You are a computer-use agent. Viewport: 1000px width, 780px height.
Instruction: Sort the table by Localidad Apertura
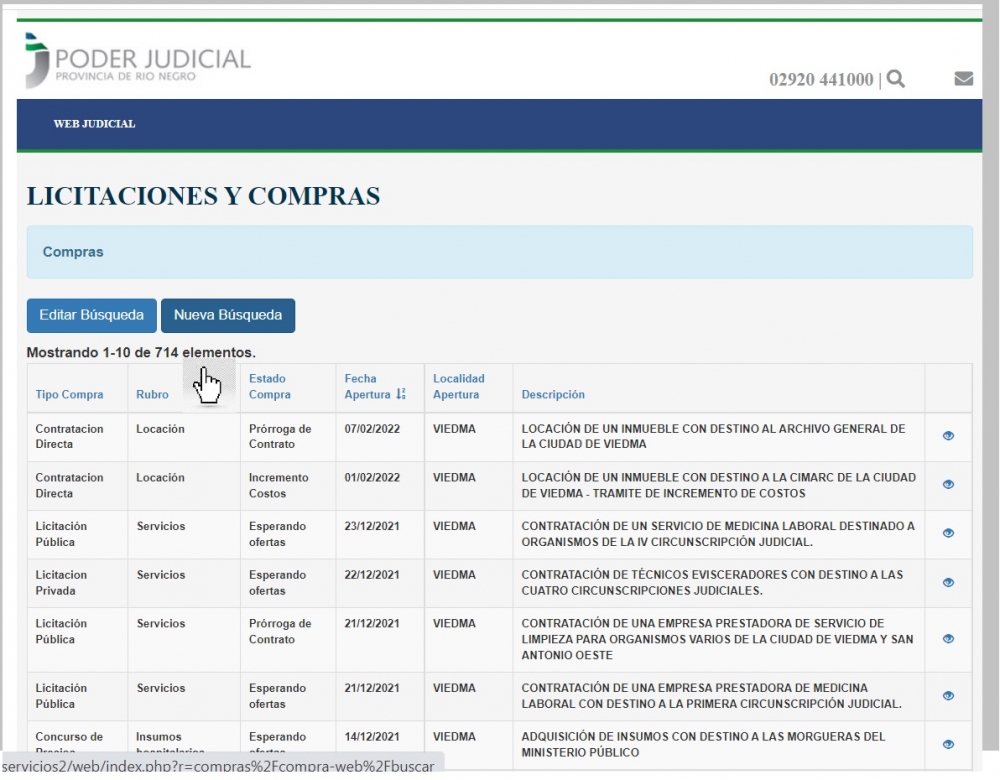click(459, 387)
